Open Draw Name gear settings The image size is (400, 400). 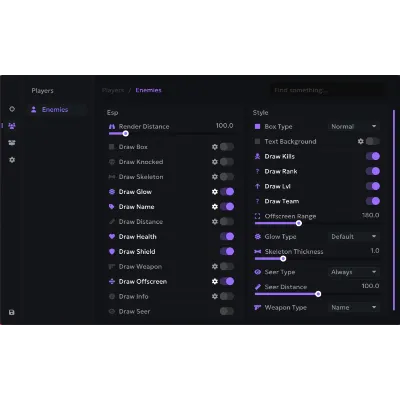pyautogui.click(x=215, y=207)
